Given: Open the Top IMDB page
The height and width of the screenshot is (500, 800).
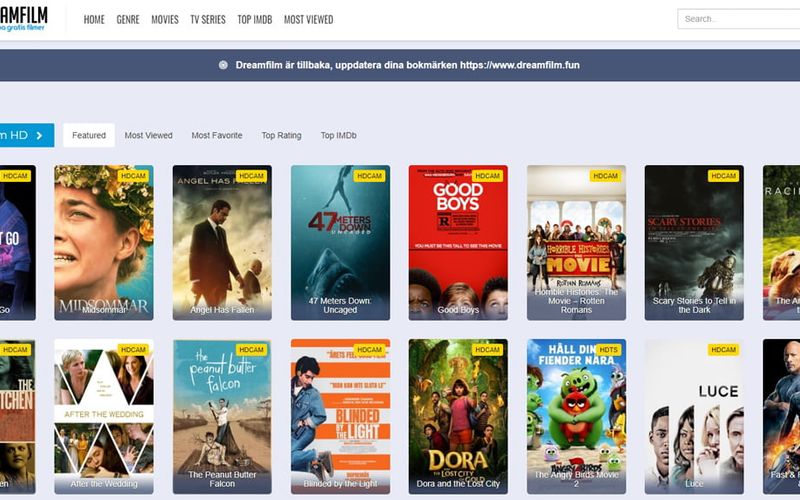Looking at the screenshot, I should (255, 19).
